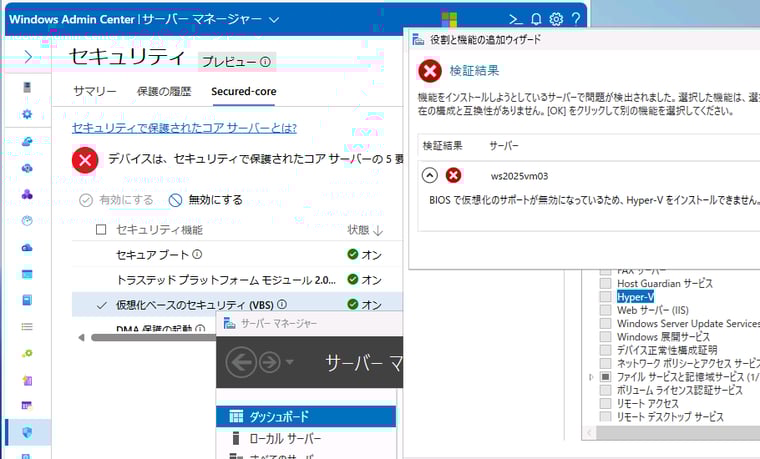Expand the left navigation pane chevron
Viewport: 760px width, 459px height.
[28, 57]
